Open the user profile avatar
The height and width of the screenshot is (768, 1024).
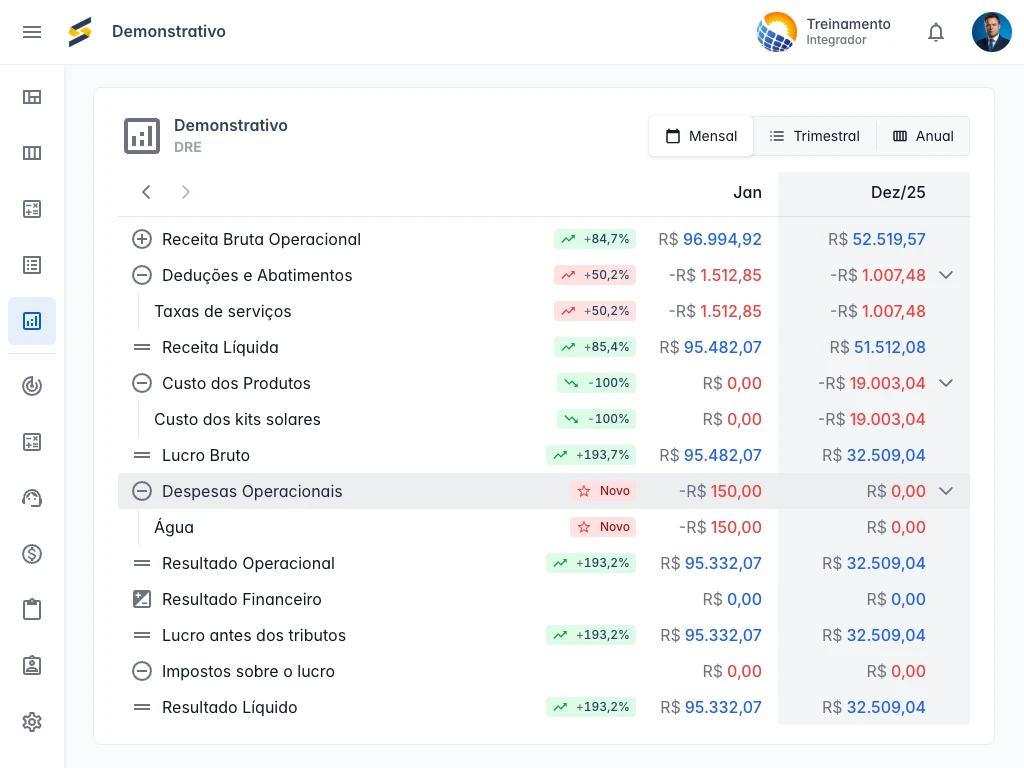click(x=991, y=31)
